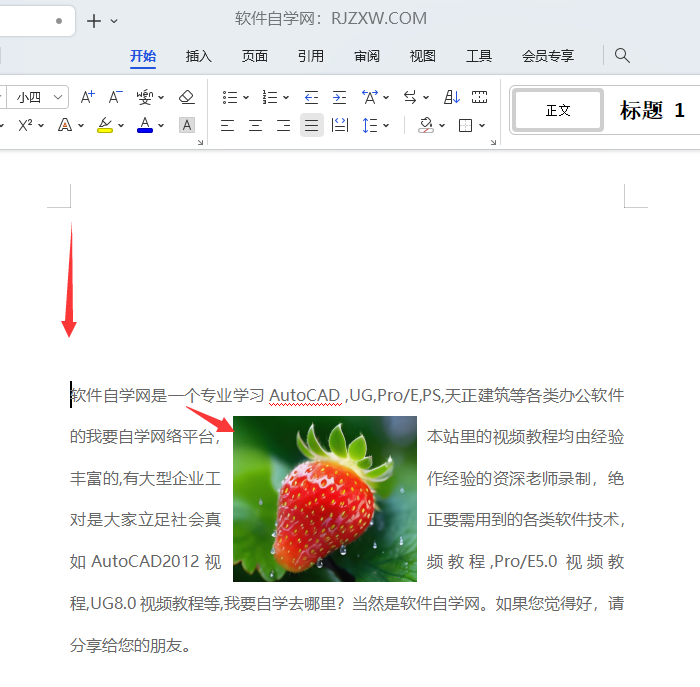This screenshot has height=687, width=700.
Task: Click the text 本站里的视频教程均由经验
Action: [x=525, y=437]
